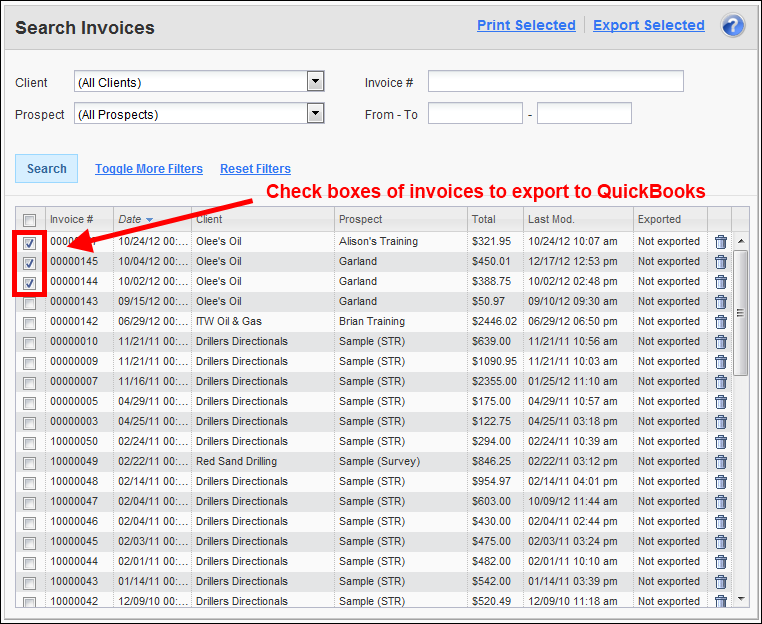Check the box for invoice 00000143
Screen dimensions: 762x624
(x=30, y=303)
